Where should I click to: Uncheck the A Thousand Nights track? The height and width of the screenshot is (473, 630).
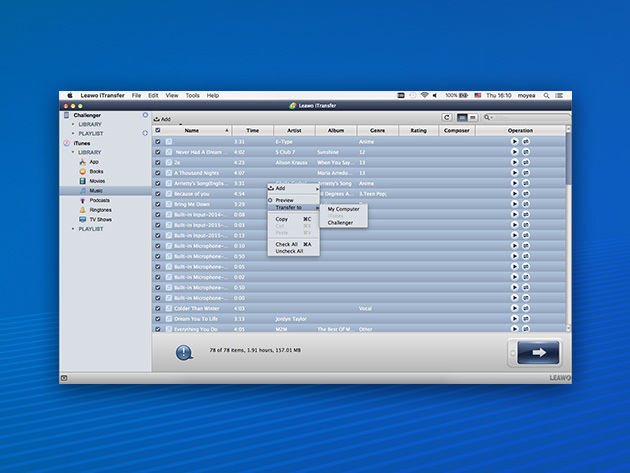point(158,172)
